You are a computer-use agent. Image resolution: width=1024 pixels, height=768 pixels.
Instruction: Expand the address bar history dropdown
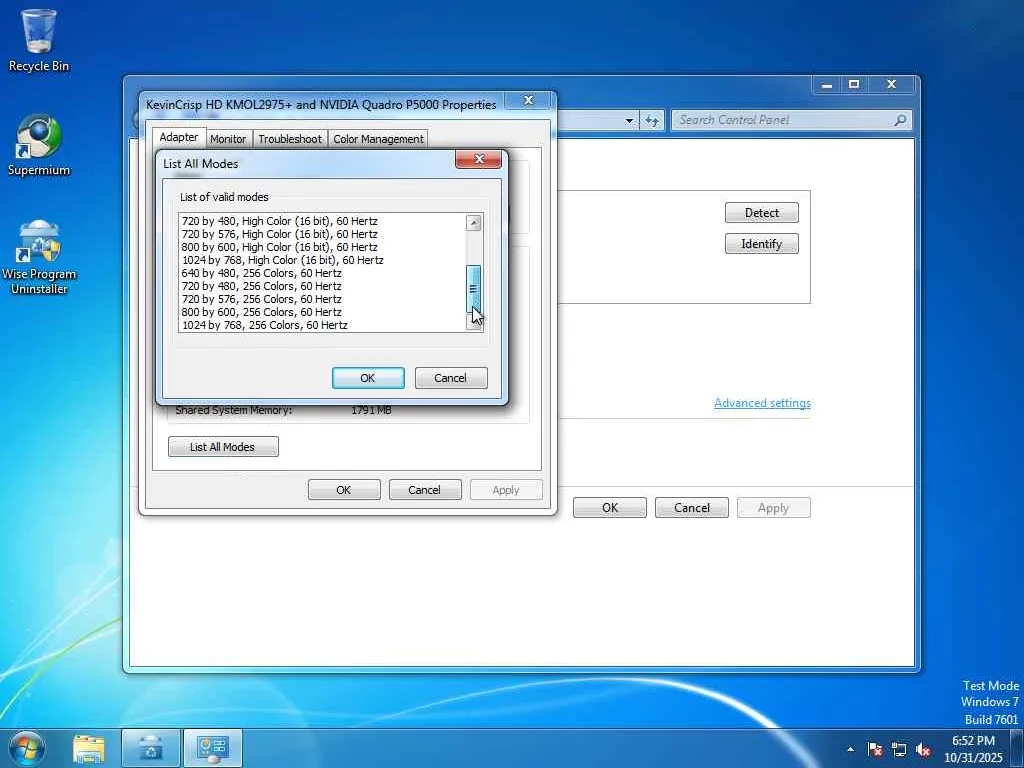[x=629, y=121]
